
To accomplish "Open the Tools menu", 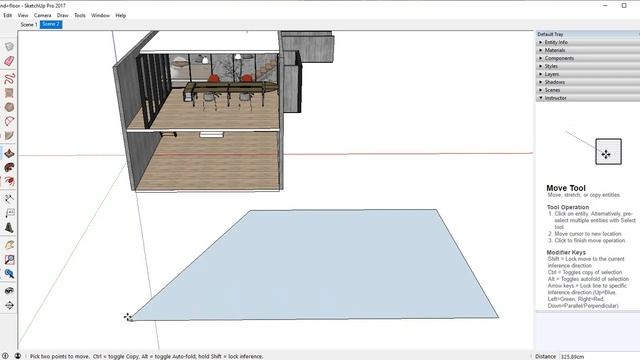I will coord(80,15).
